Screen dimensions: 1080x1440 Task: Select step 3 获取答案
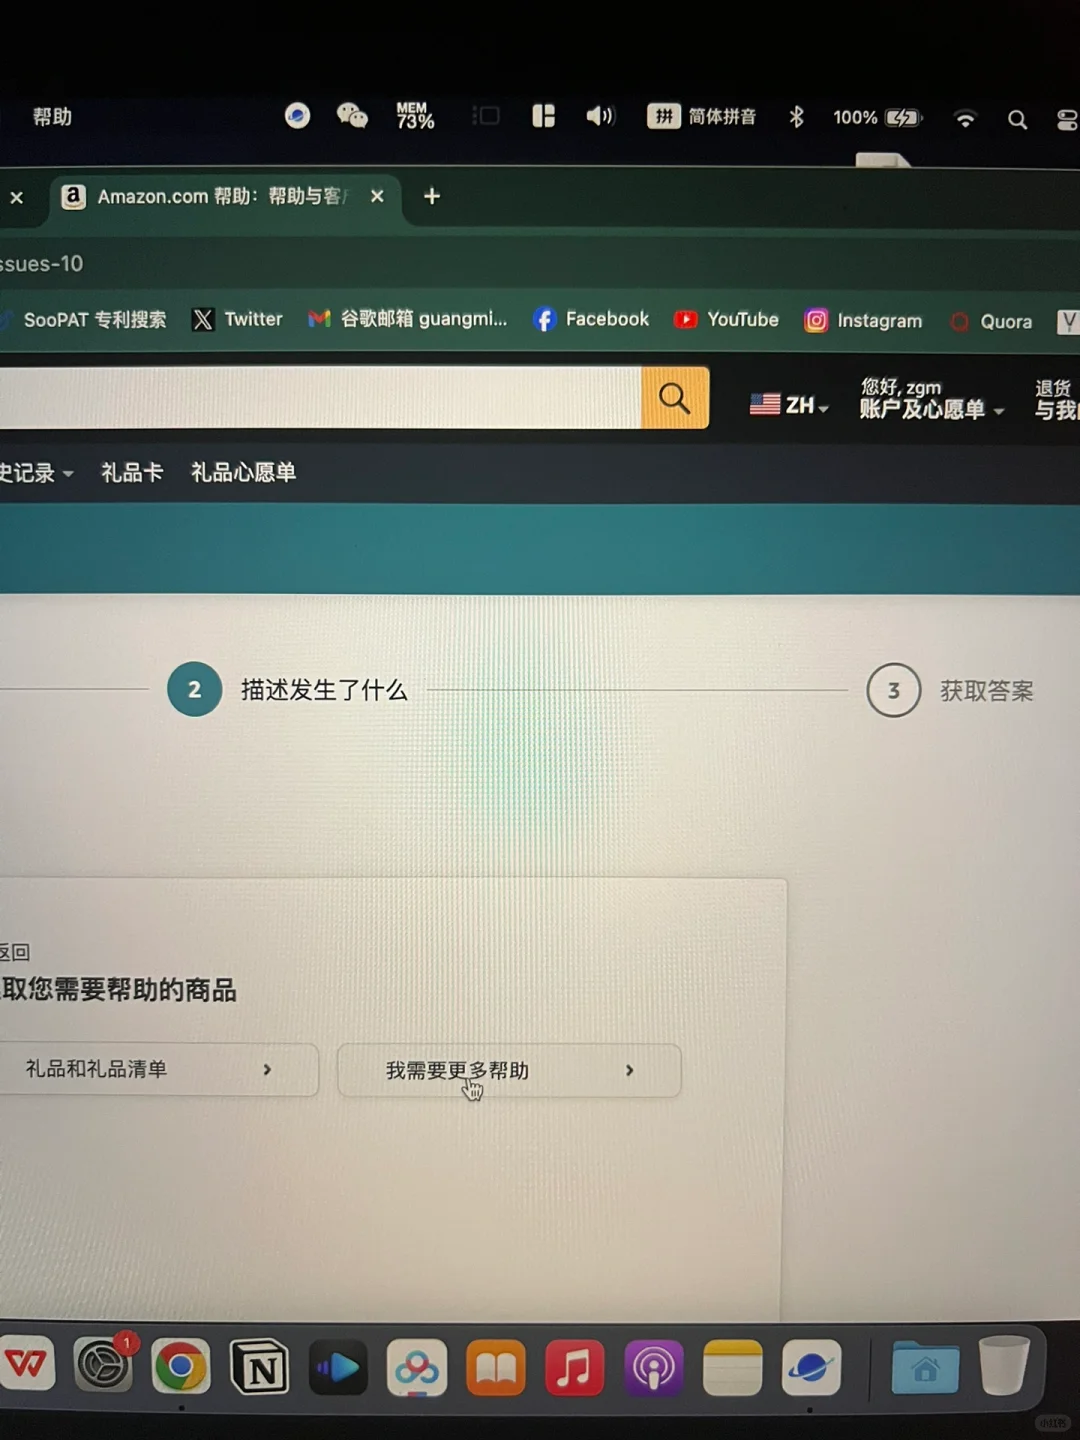pyautogui.click(x=950, y=690)
